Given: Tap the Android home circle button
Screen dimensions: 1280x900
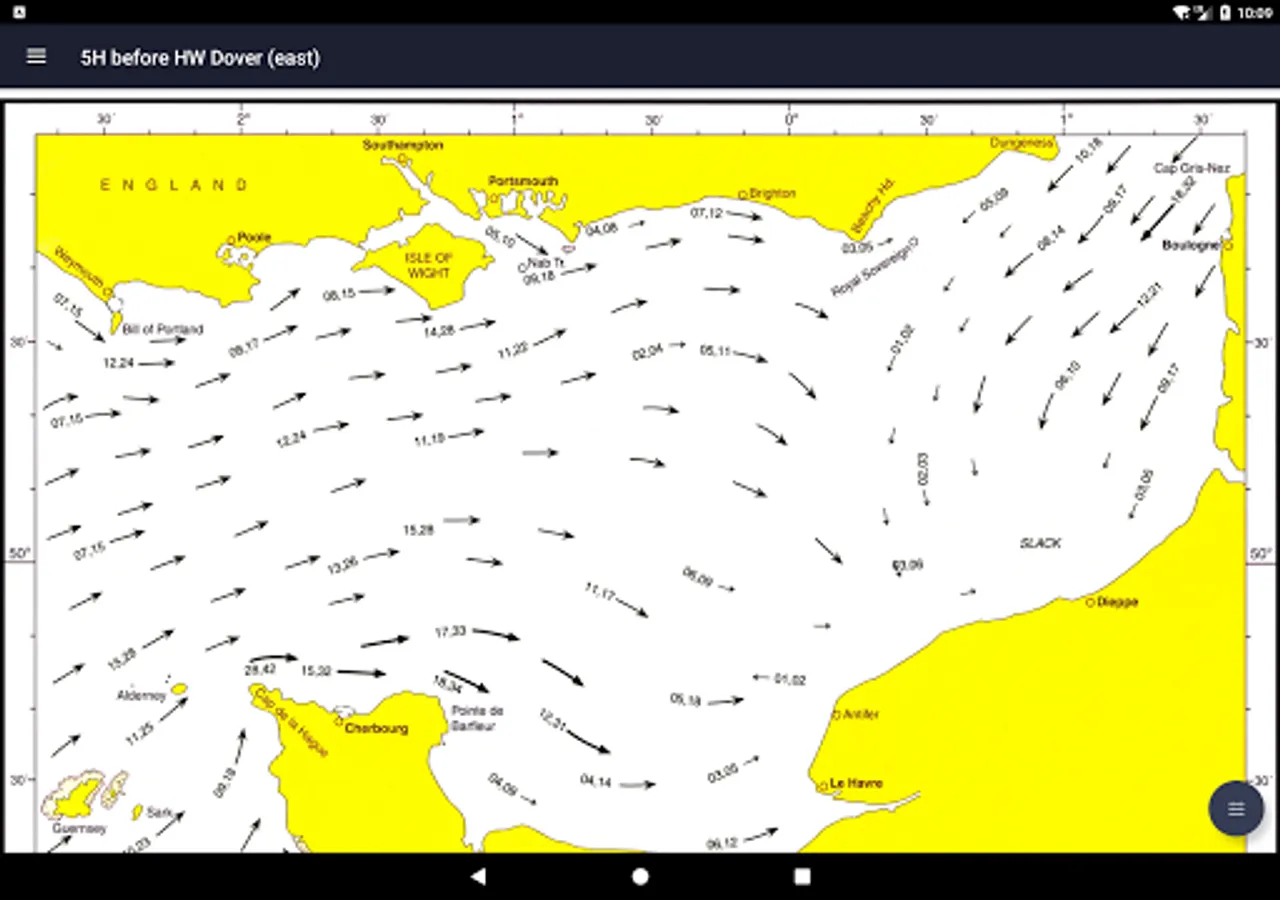Looking at the screenshot, I should tap(640, 876).
